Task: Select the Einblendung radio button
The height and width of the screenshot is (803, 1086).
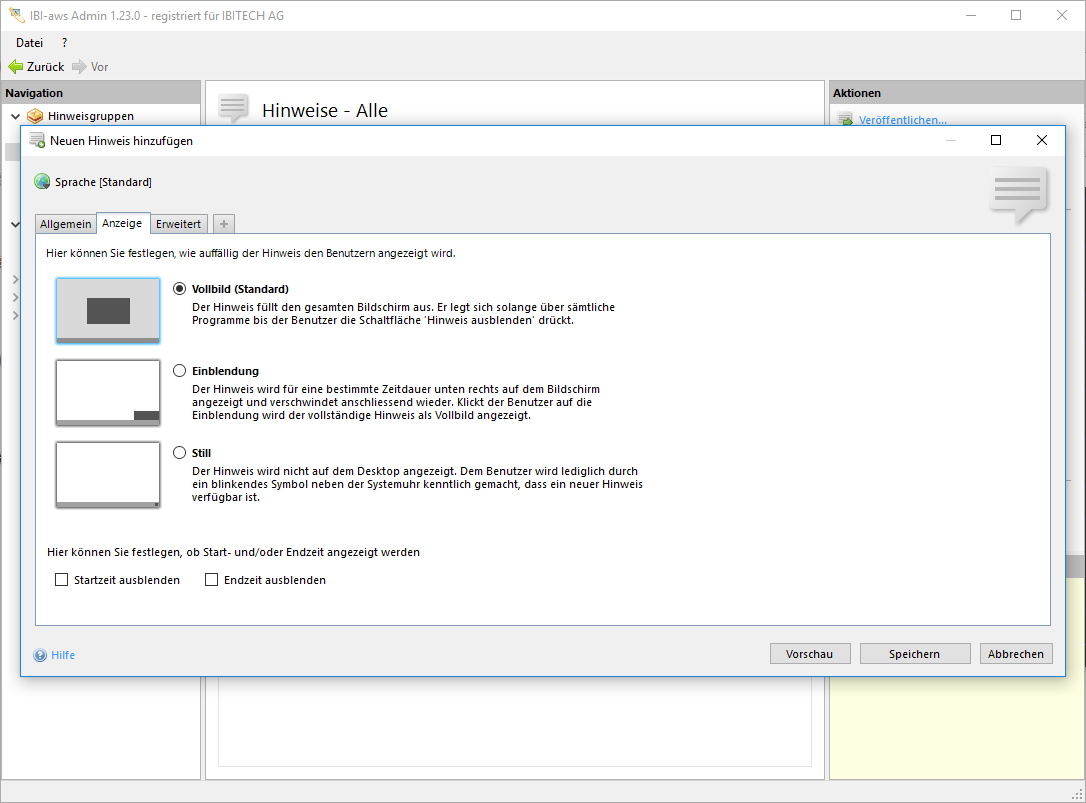Action: 180,371
